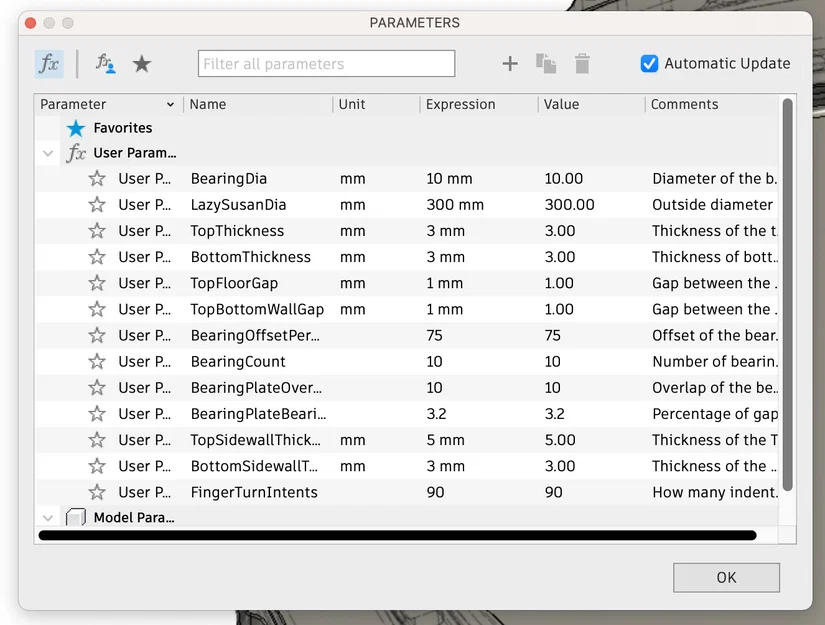The image size is (825, 625).
Task: Click the Outside diameter comment cell
Action: 712,205
